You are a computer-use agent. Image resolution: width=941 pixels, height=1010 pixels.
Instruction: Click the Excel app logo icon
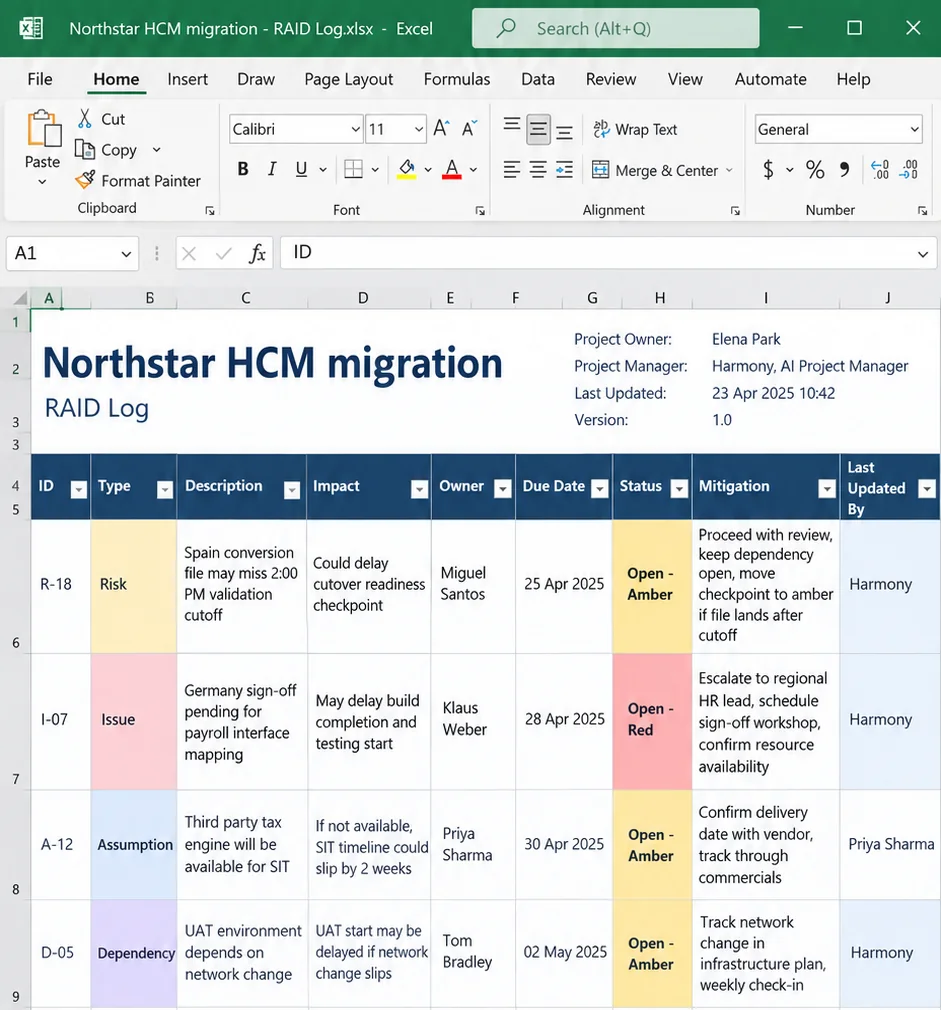pyautogui.click(x=31, y=28)
